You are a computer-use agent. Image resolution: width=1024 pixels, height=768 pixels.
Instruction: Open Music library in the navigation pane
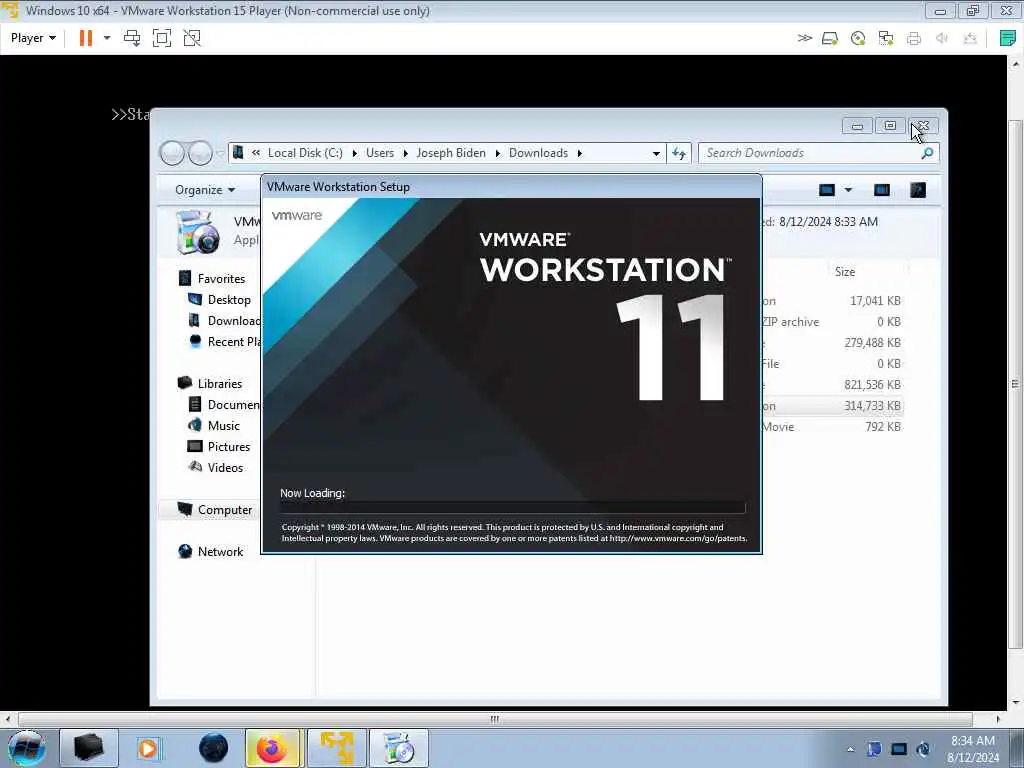tap(223, 426)
